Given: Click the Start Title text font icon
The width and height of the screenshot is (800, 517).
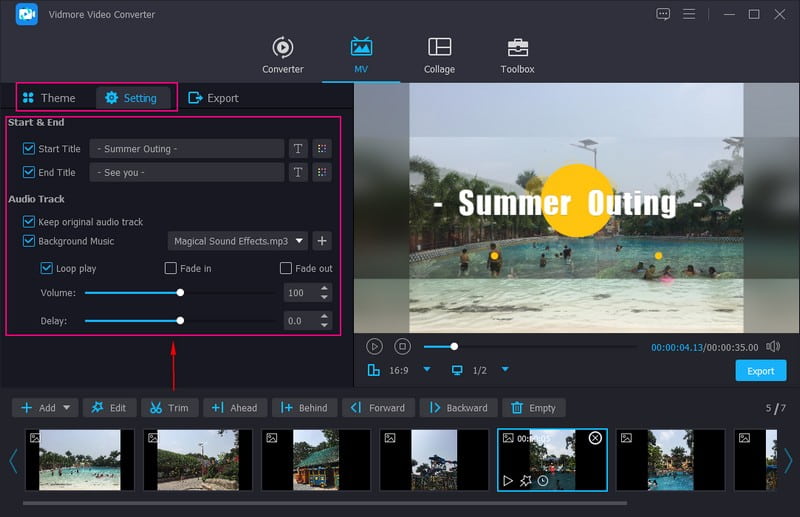Looking at the screenshot, I should pos(298,149).
